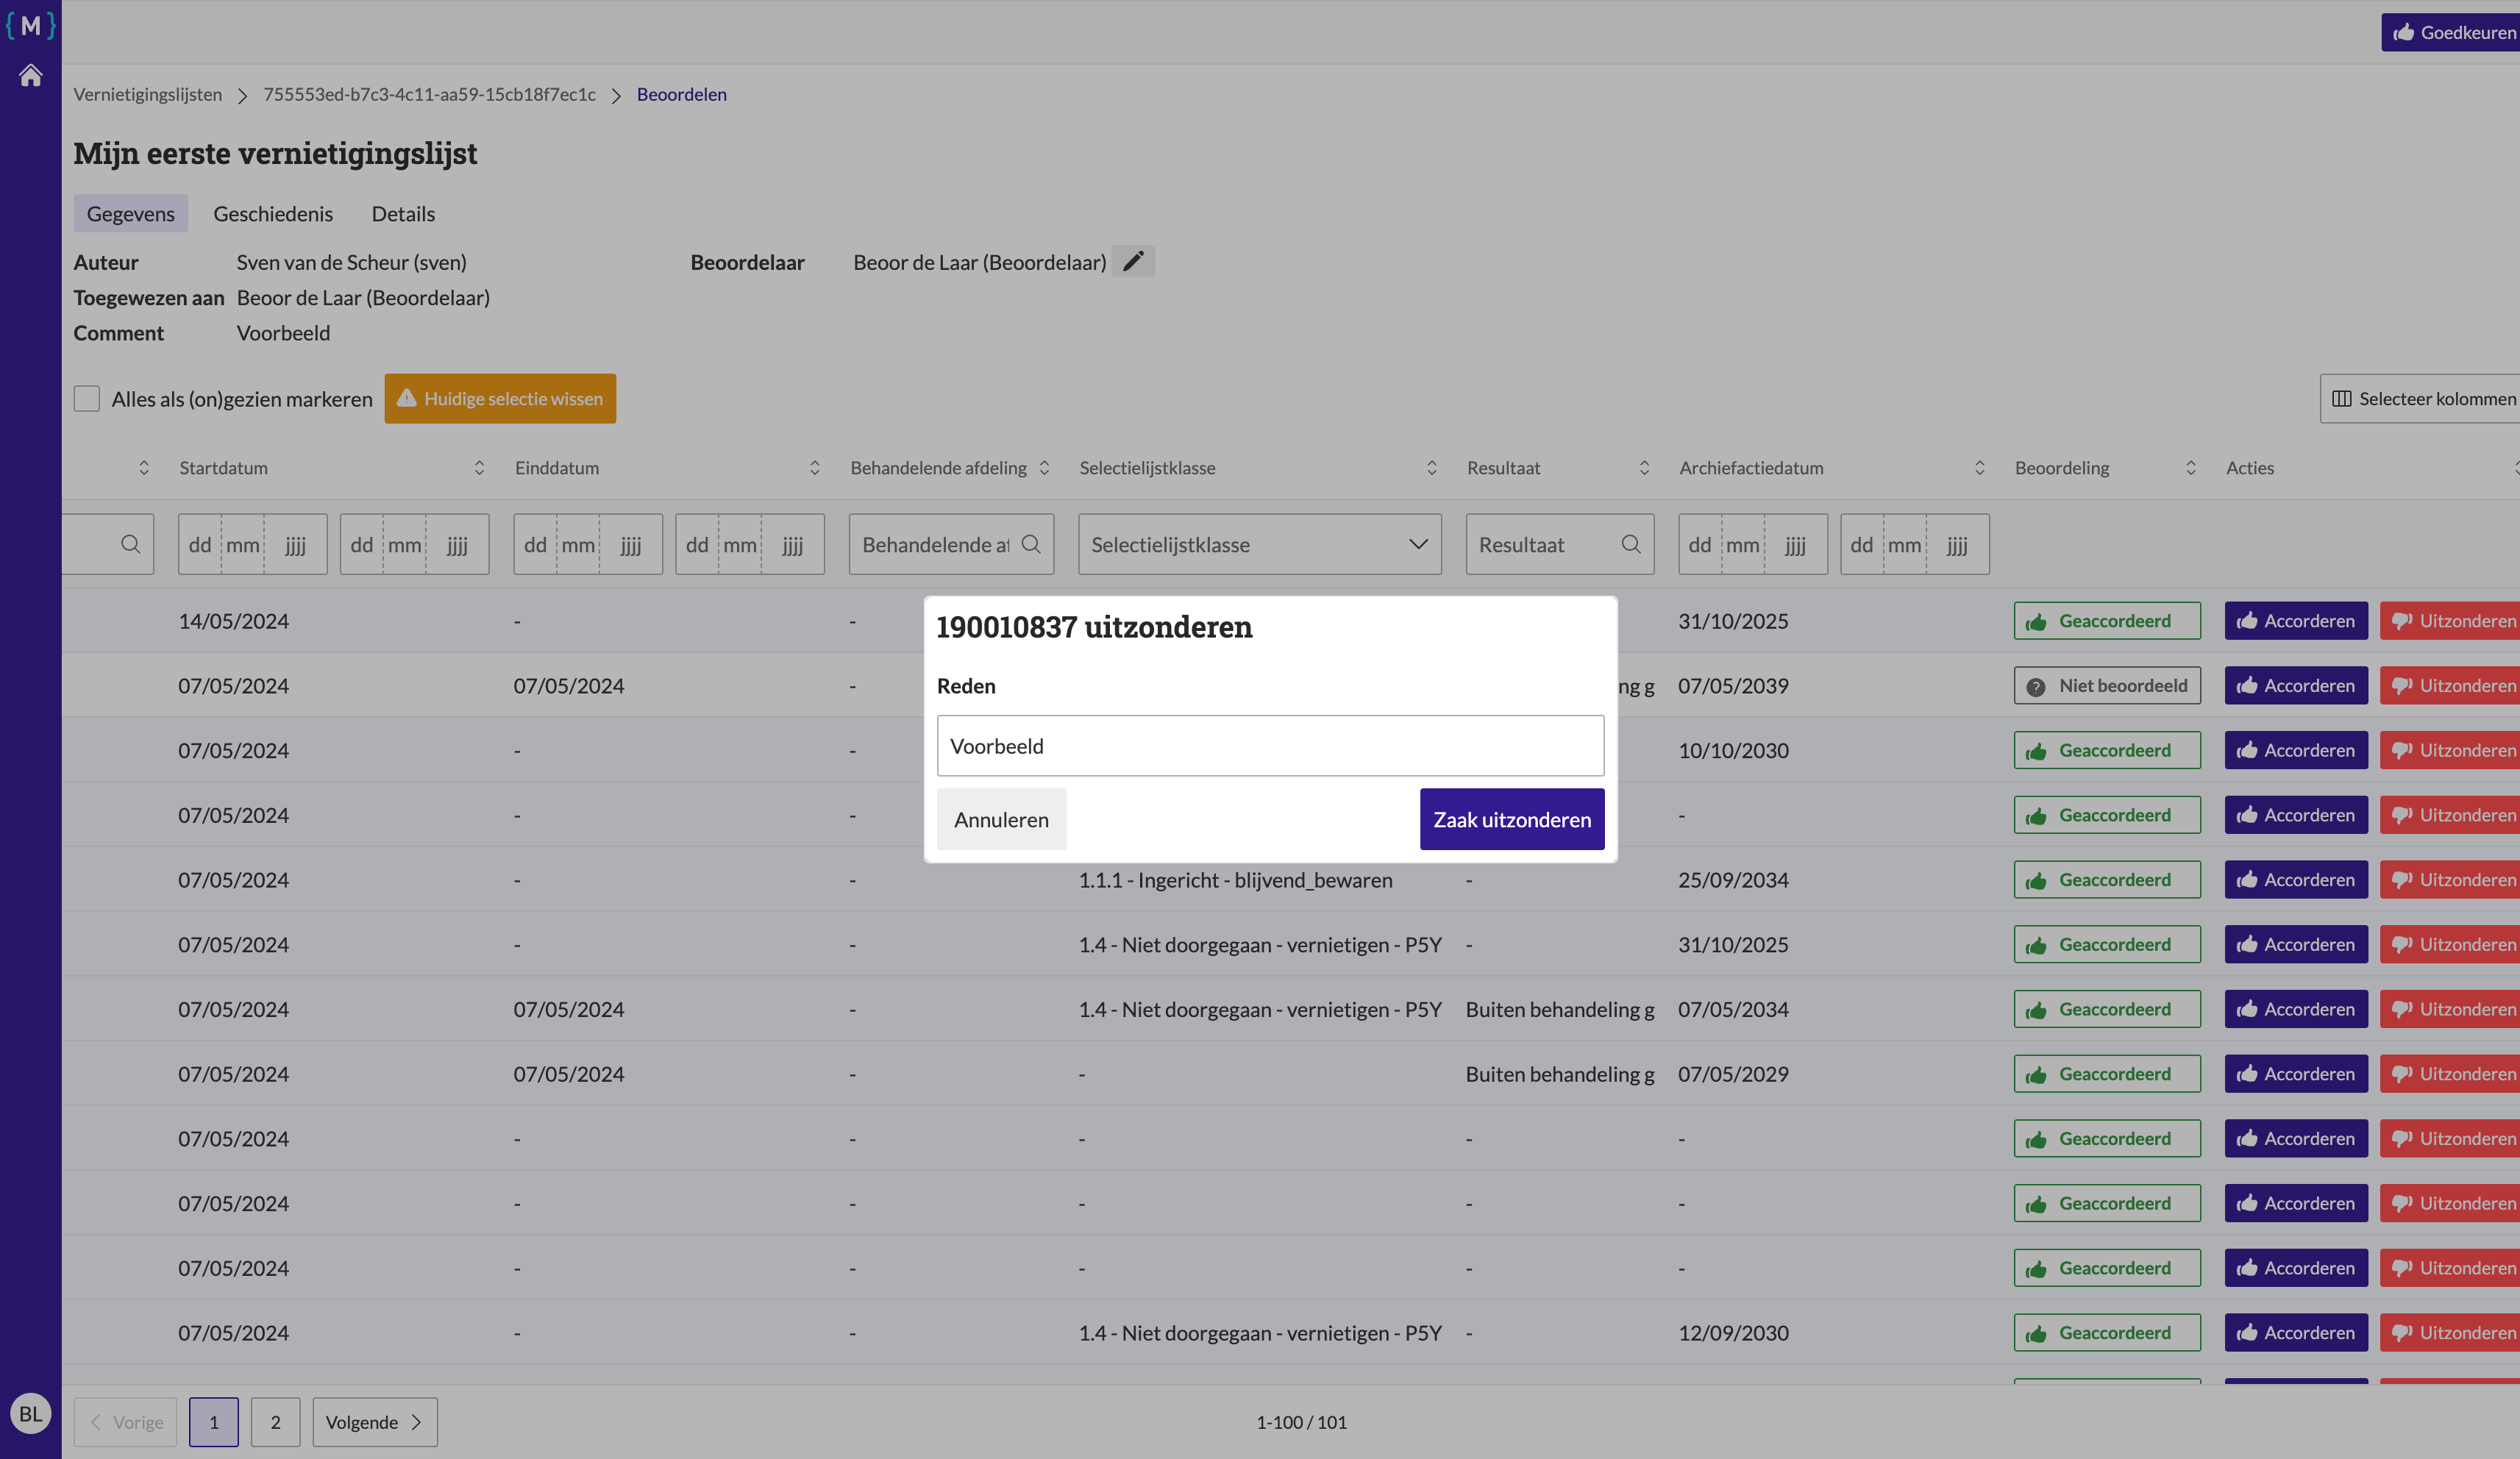Go to page 2 in pagination
The image size is (2520, 1459).
click(x=275, y=1422)
